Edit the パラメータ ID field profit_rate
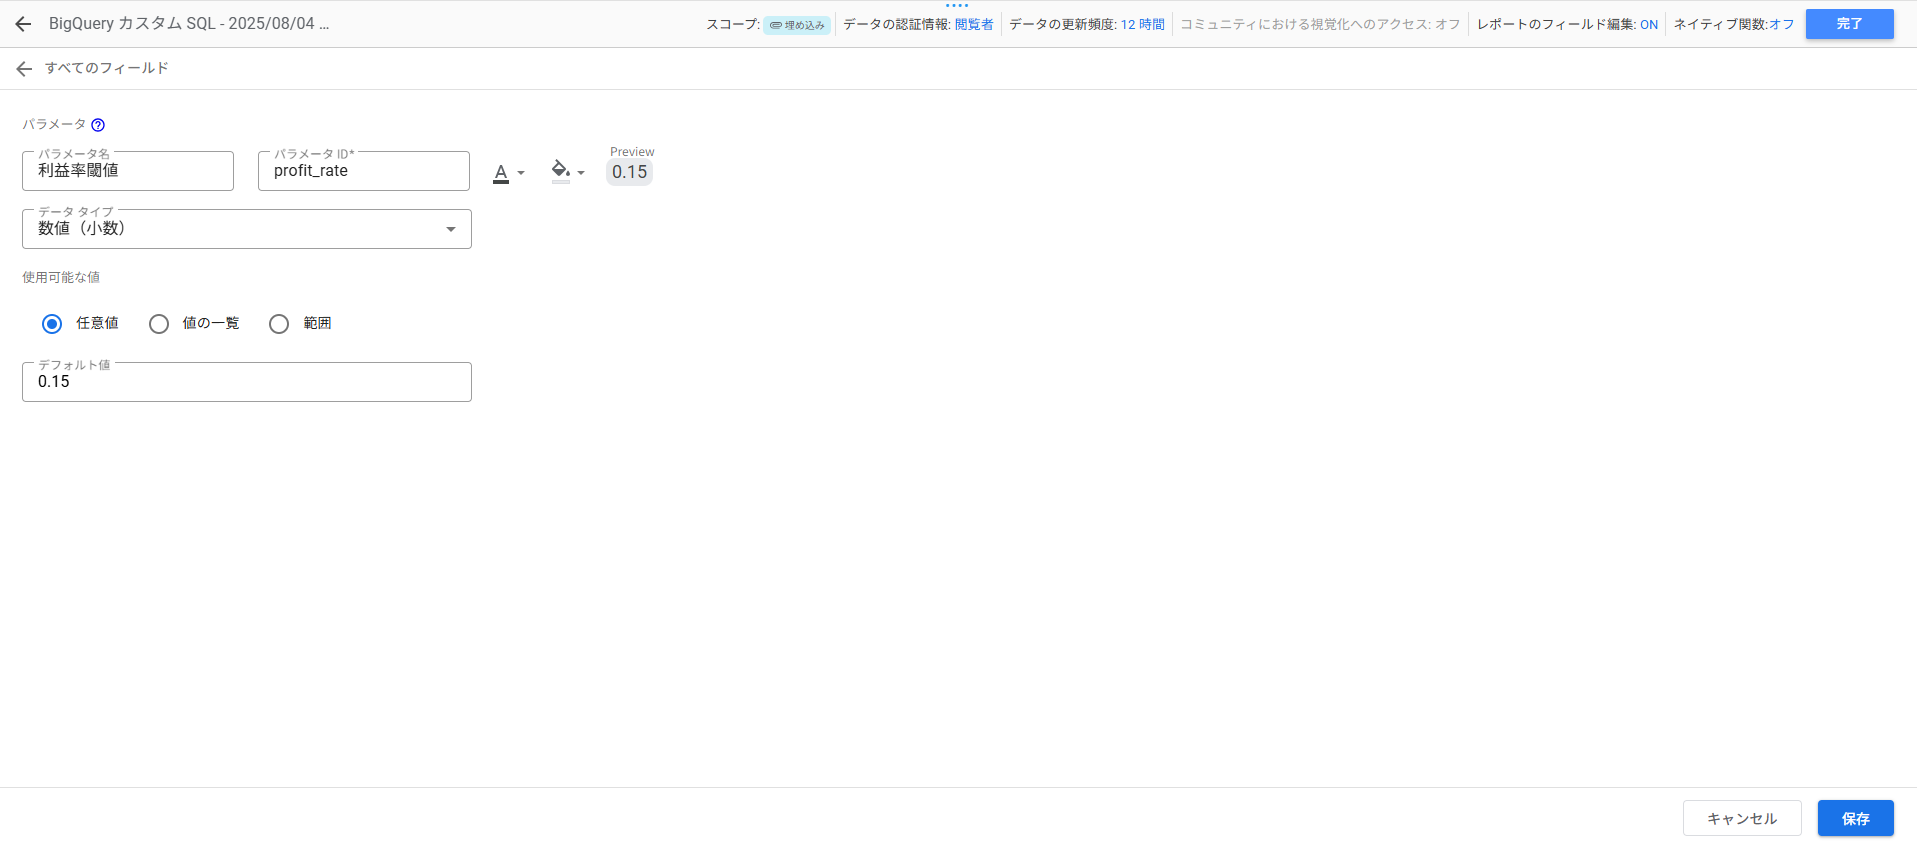Viewport: 1917px width, 845px height. click(364, 171)
